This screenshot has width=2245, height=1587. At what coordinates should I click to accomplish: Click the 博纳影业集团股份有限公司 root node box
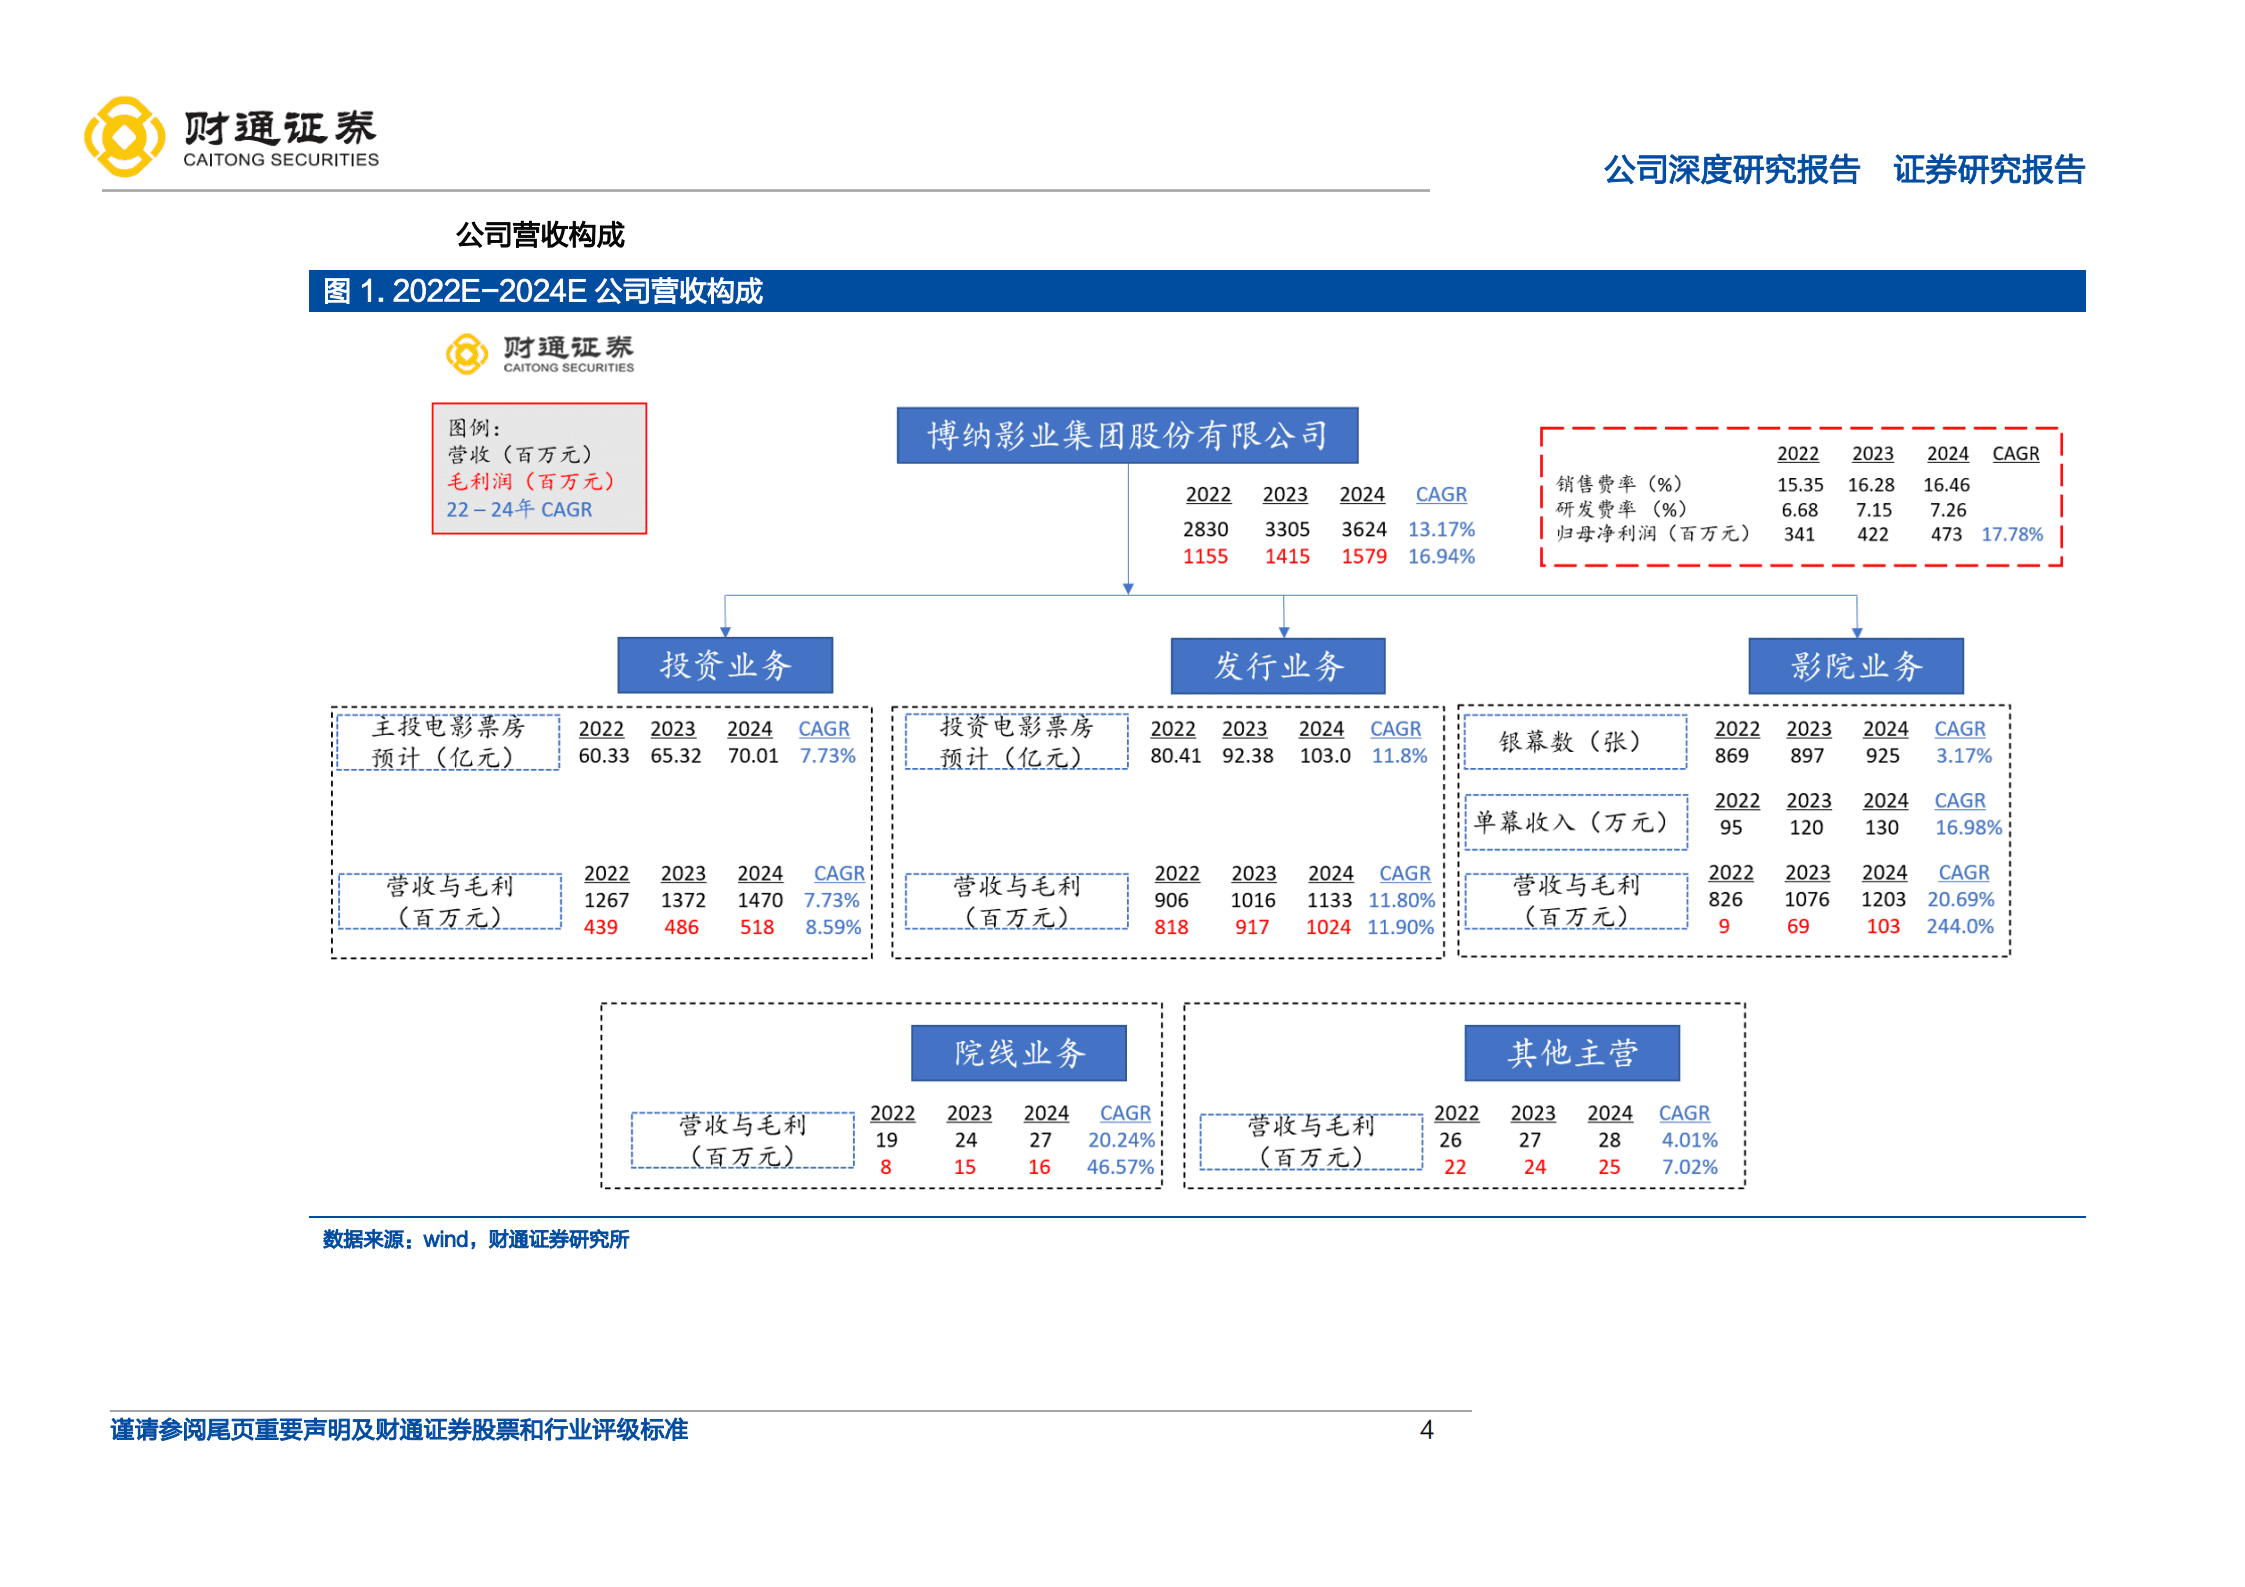pyautogui.click(x=1128, y=435)
